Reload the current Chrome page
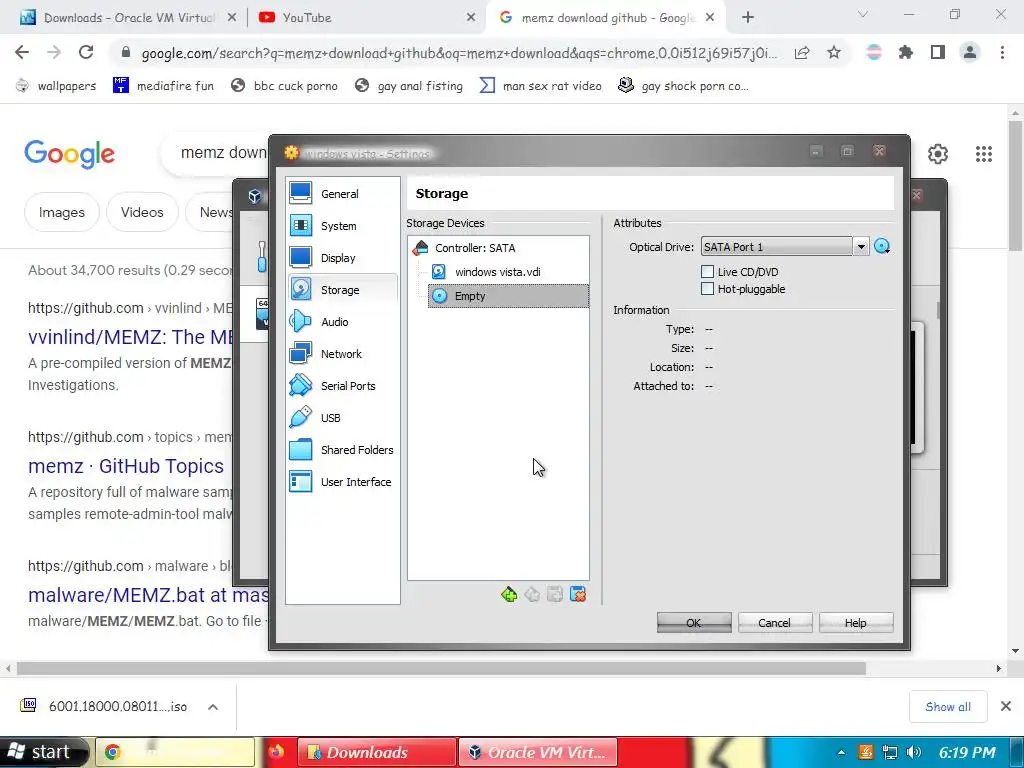Image resolution: width=1024 pixels, height=768 pixels. point(86,52)
